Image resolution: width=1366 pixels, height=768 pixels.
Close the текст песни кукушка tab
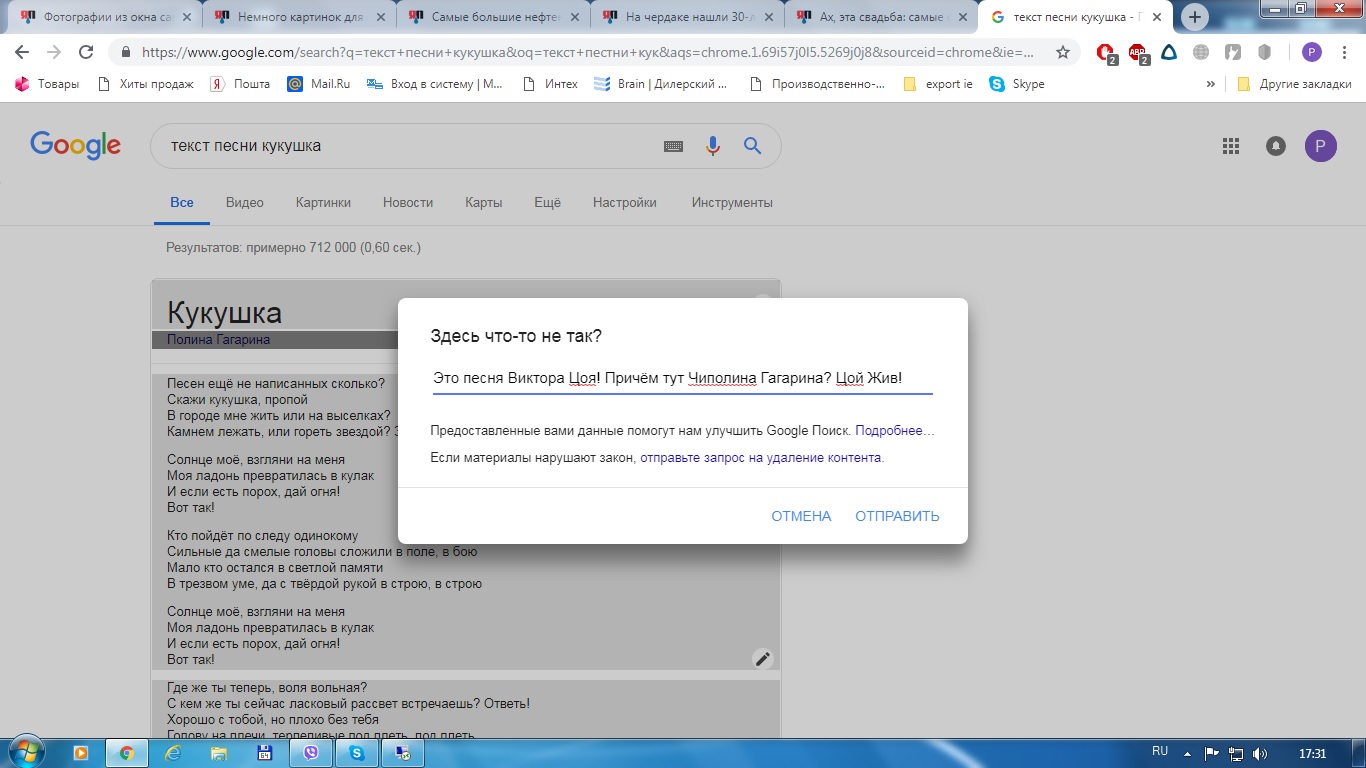pos(1157,17)
